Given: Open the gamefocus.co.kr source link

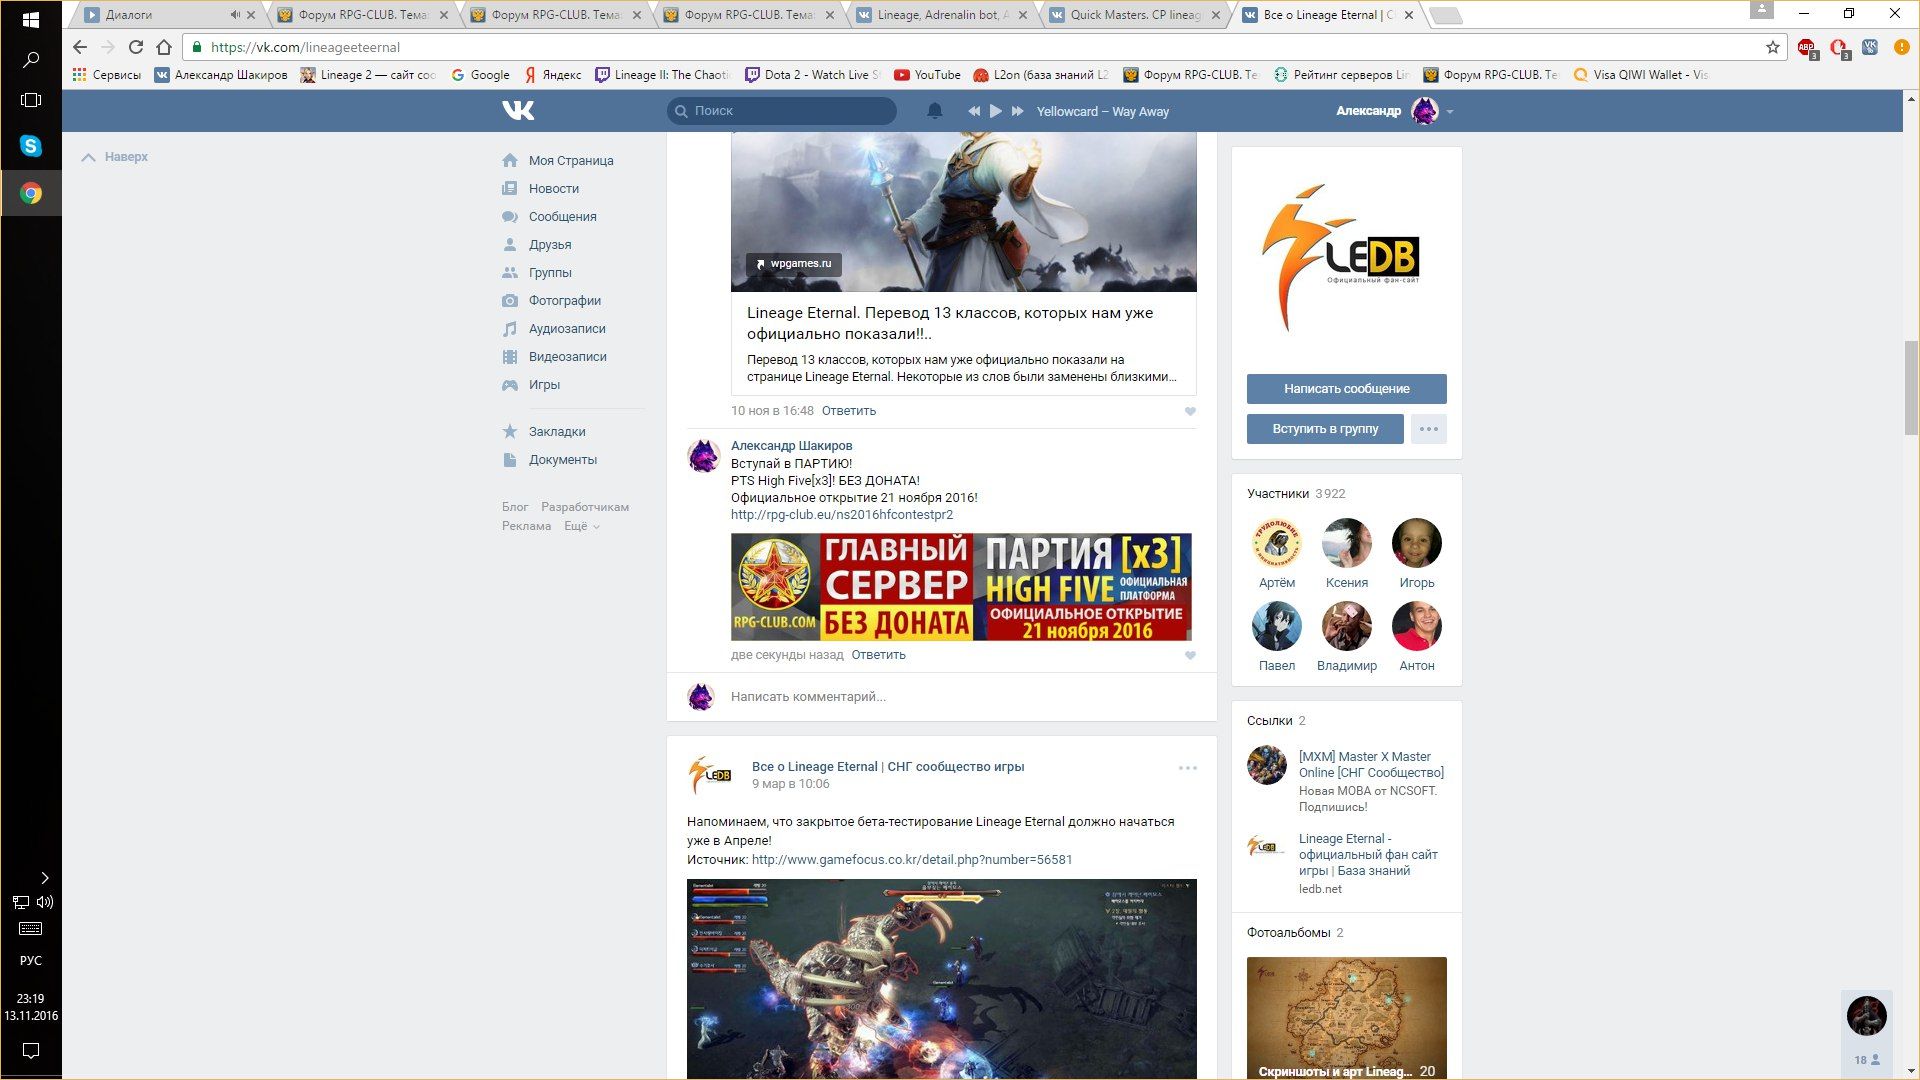Looking at the screenshot, I should (x=911, y=860).
